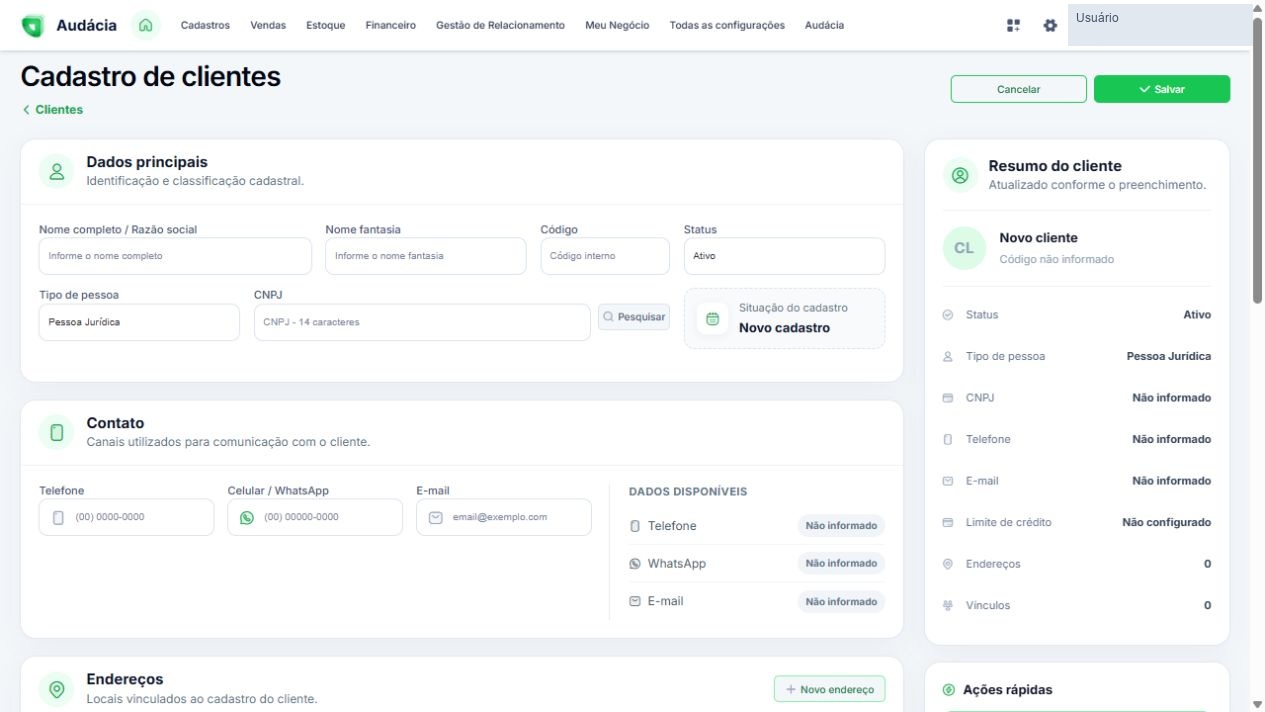Viewport: 1265px width, 712px height.
Task: Open Todas as configurações menu
Action: 727,25
